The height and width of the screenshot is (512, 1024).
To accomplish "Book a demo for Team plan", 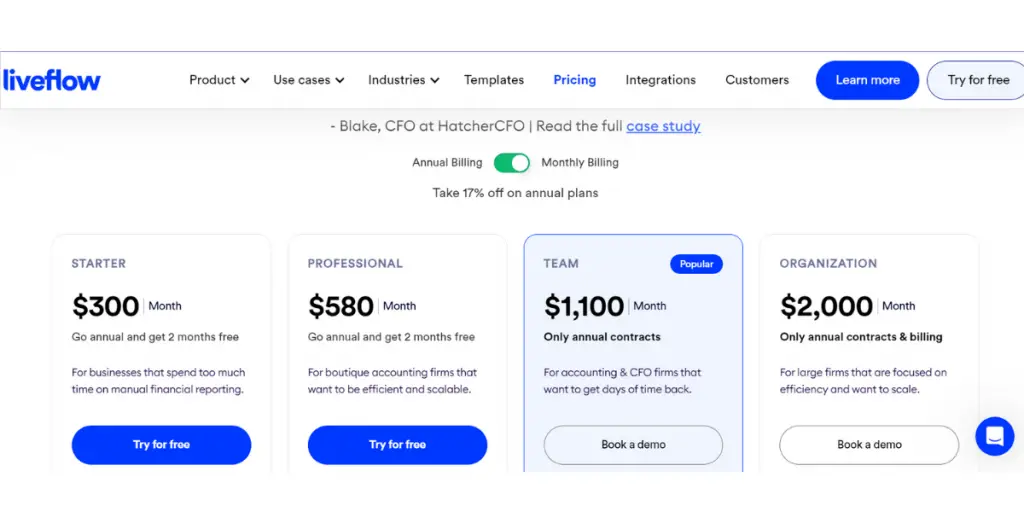I will tap(633, 445).
